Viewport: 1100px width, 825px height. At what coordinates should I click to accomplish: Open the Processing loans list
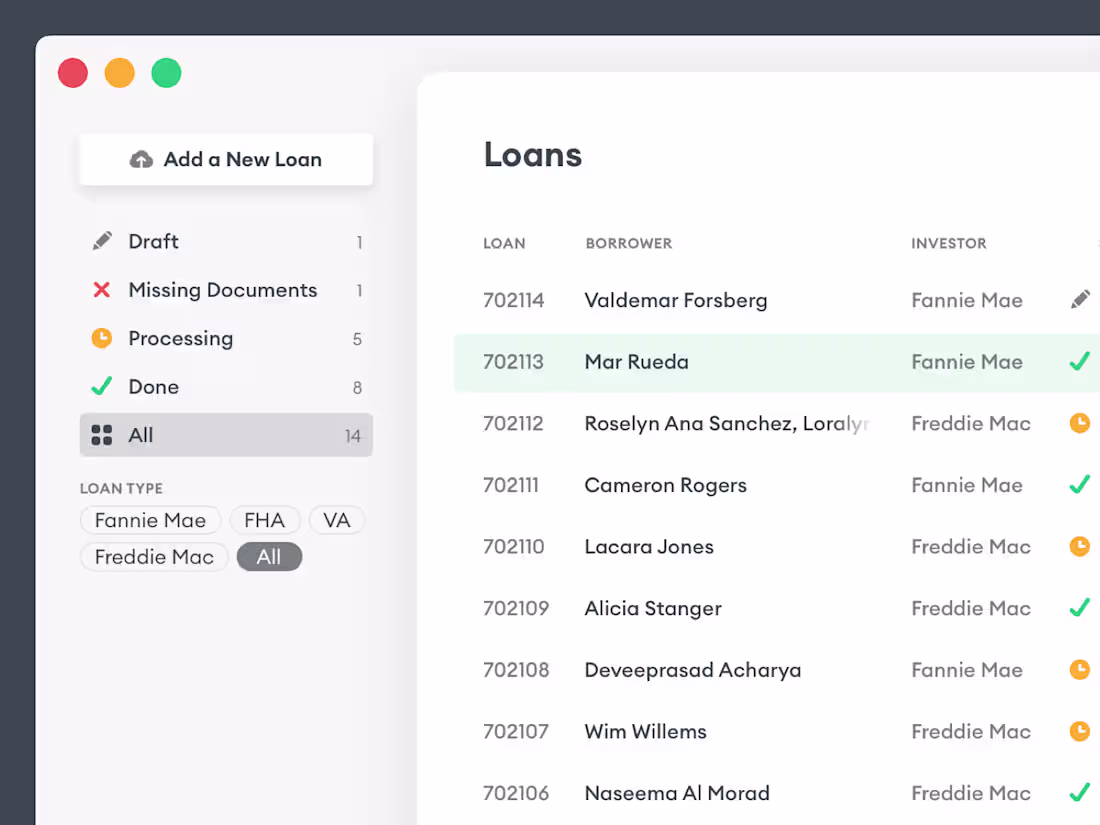181,339
